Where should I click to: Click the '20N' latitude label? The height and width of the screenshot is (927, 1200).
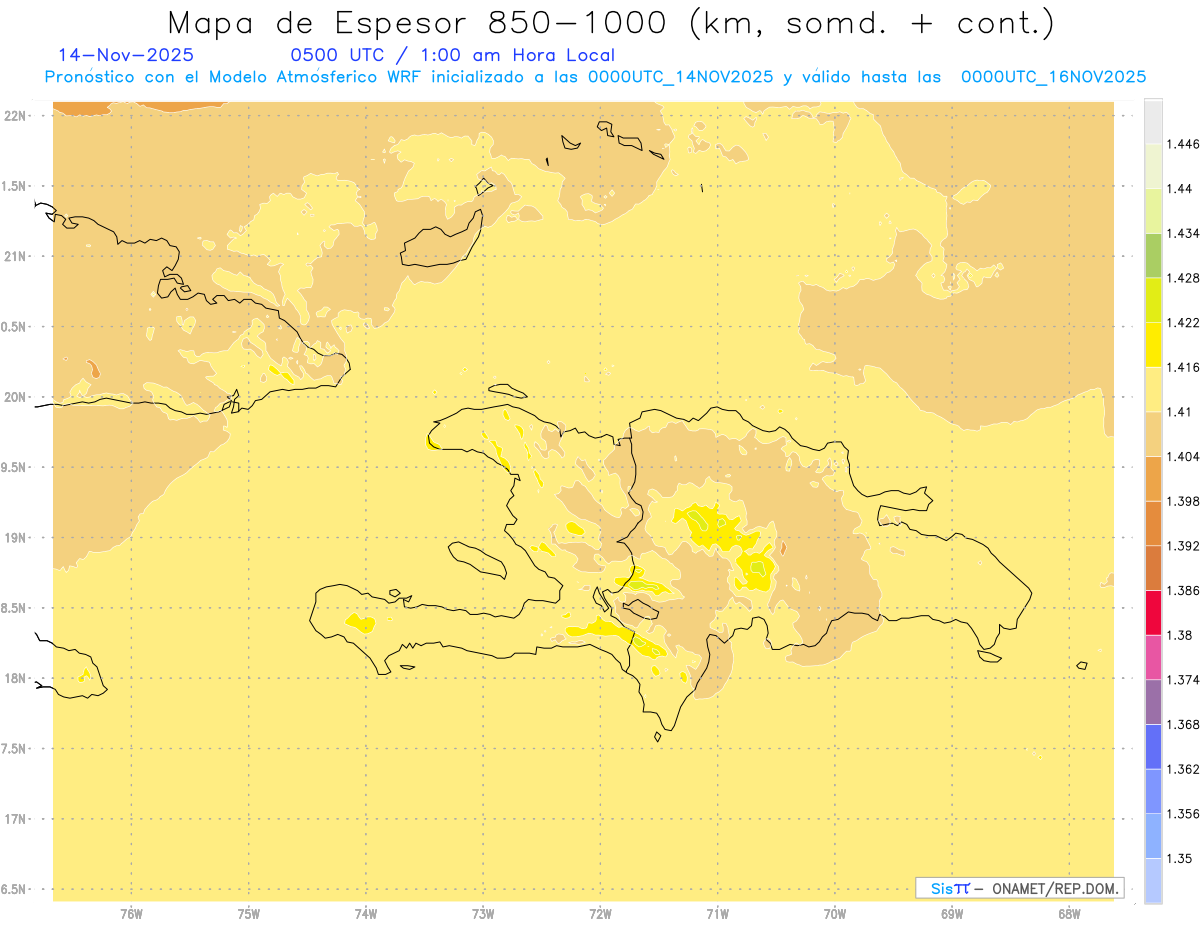click(x=15, y=397)
